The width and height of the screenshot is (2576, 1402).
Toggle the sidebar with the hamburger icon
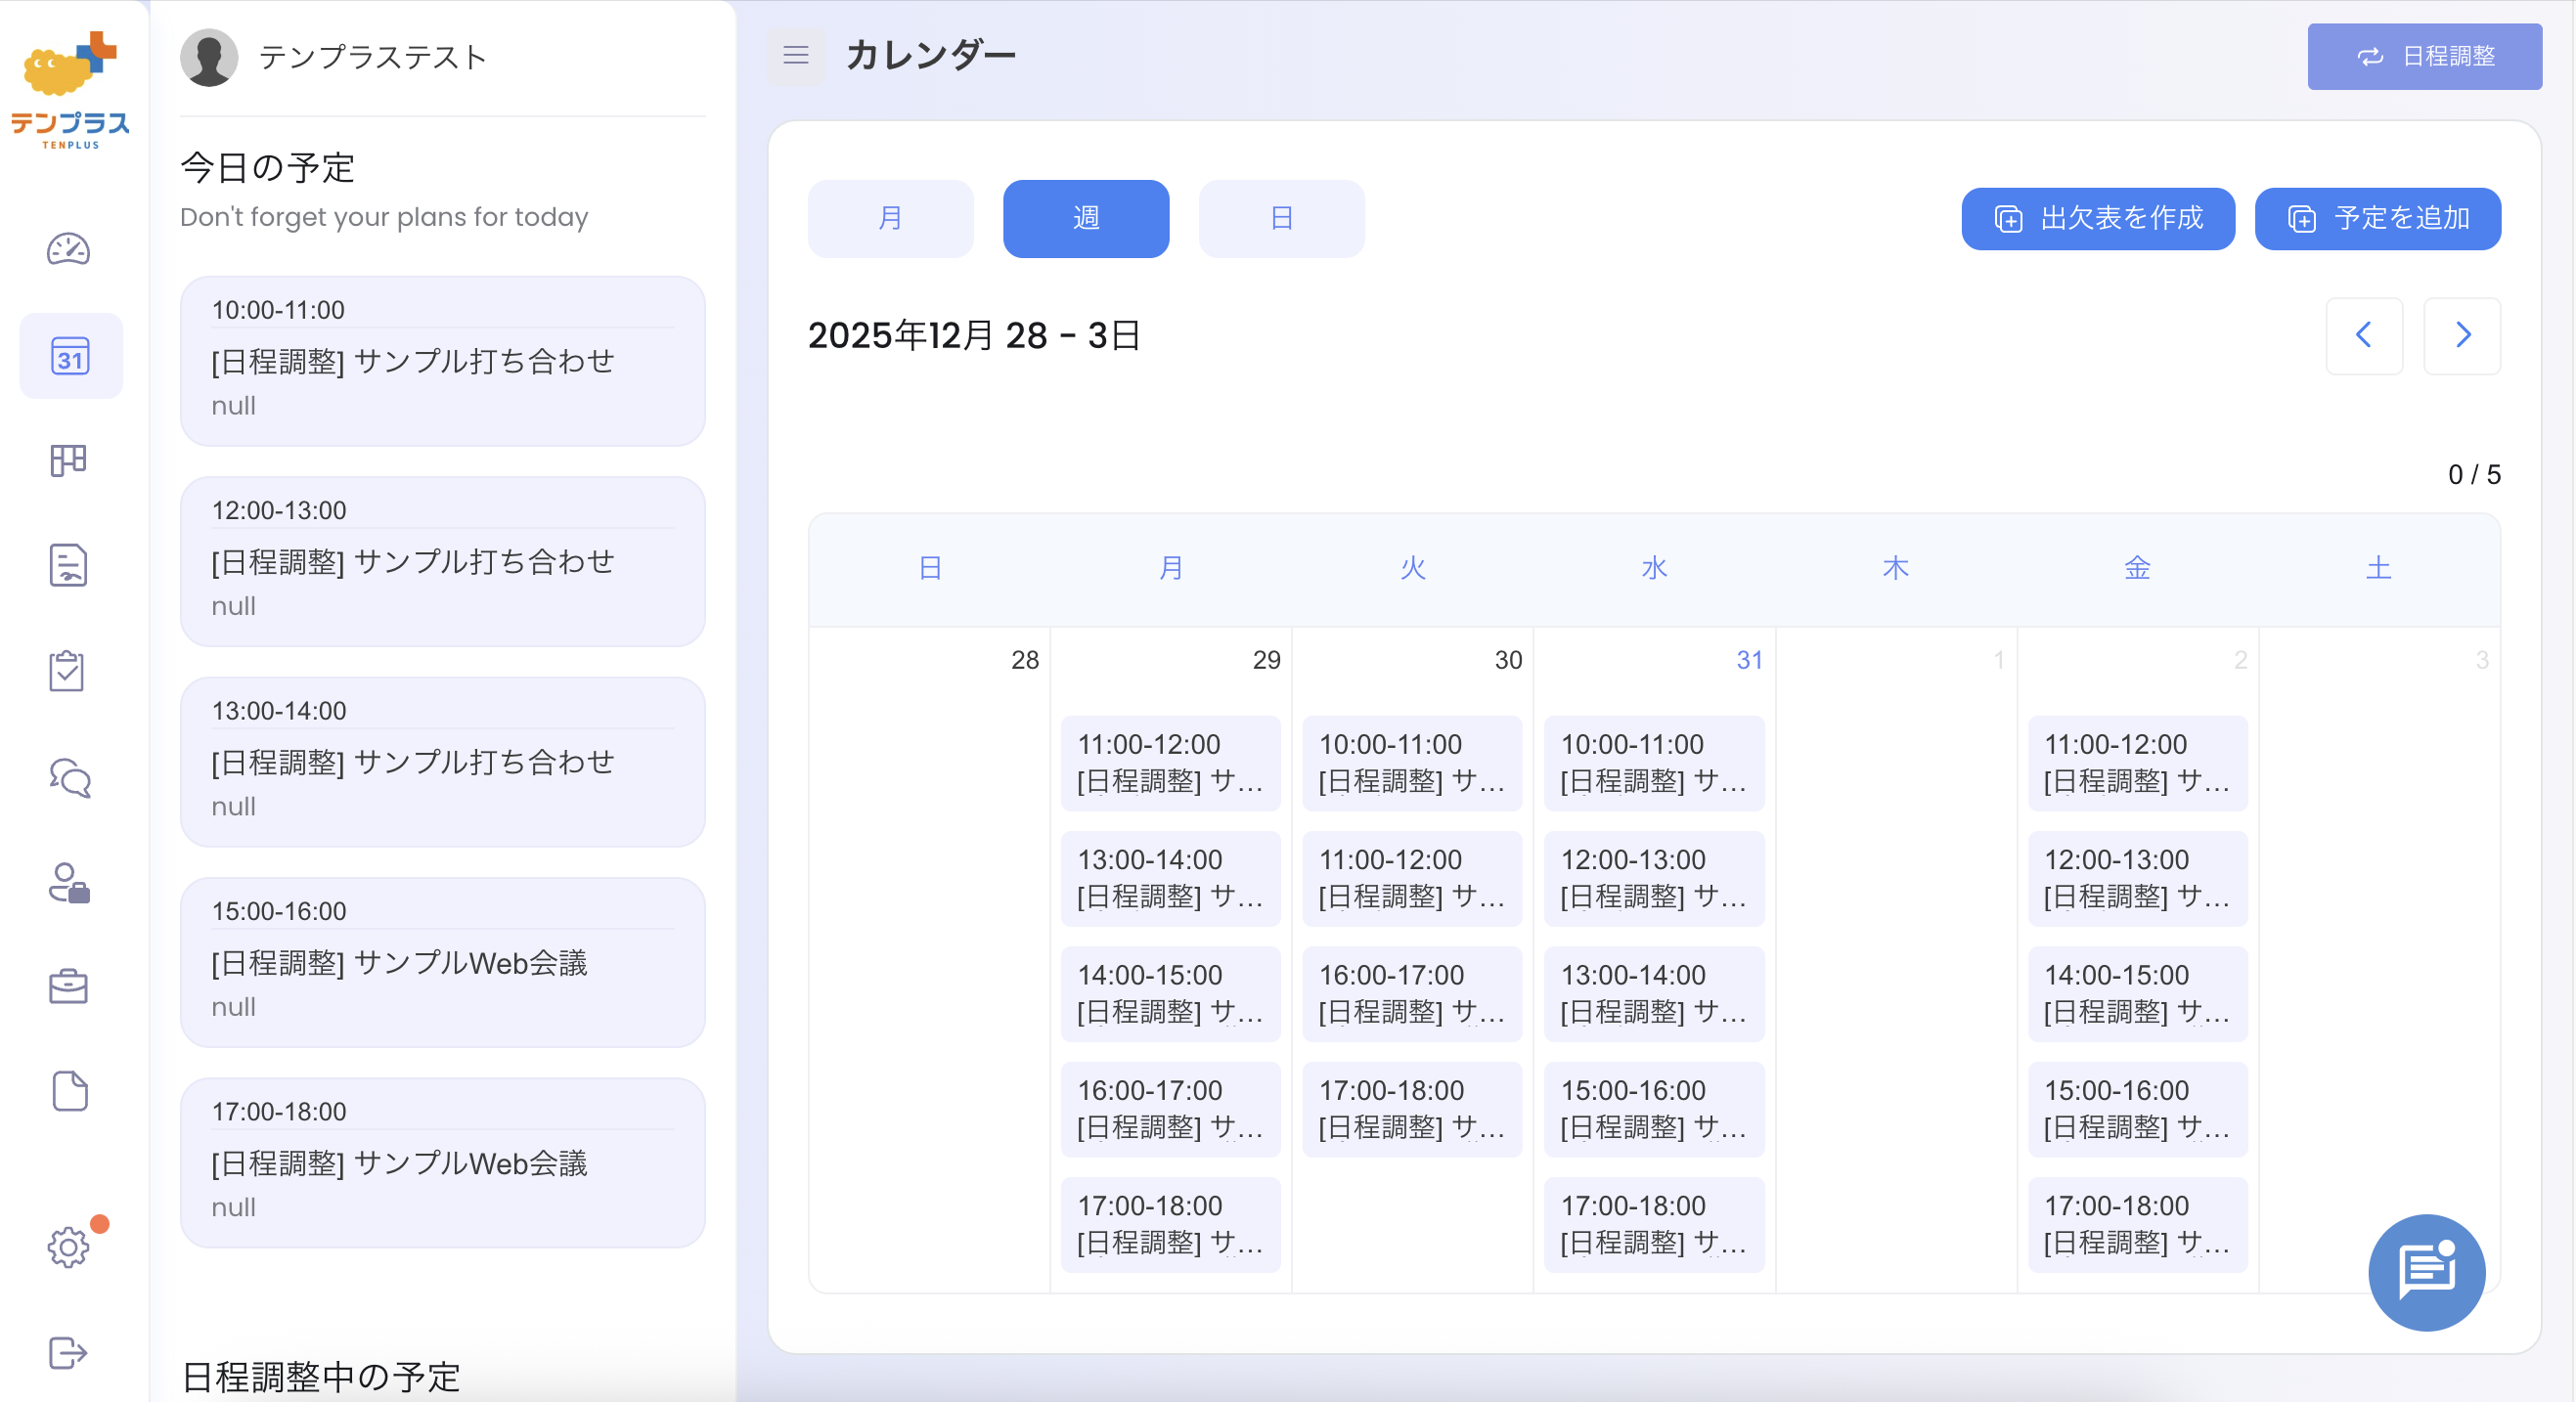tap(796, 56)
